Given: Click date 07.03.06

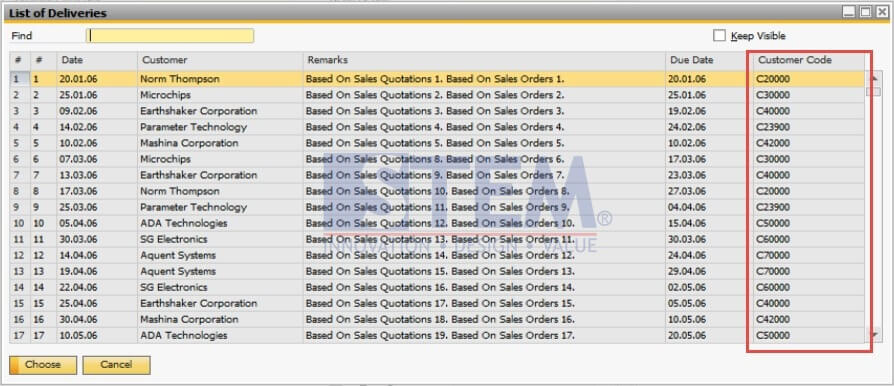Looking at the screenshot, I should [x=78, y=159].
